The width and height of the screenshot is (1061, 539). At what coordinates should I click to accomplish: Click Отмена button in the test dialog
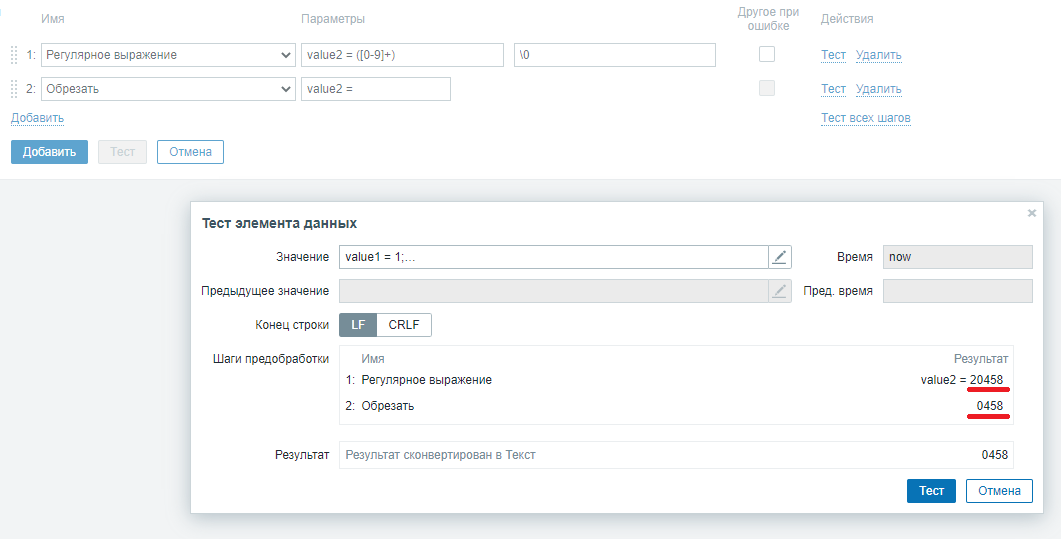click(x=999, y=491)
